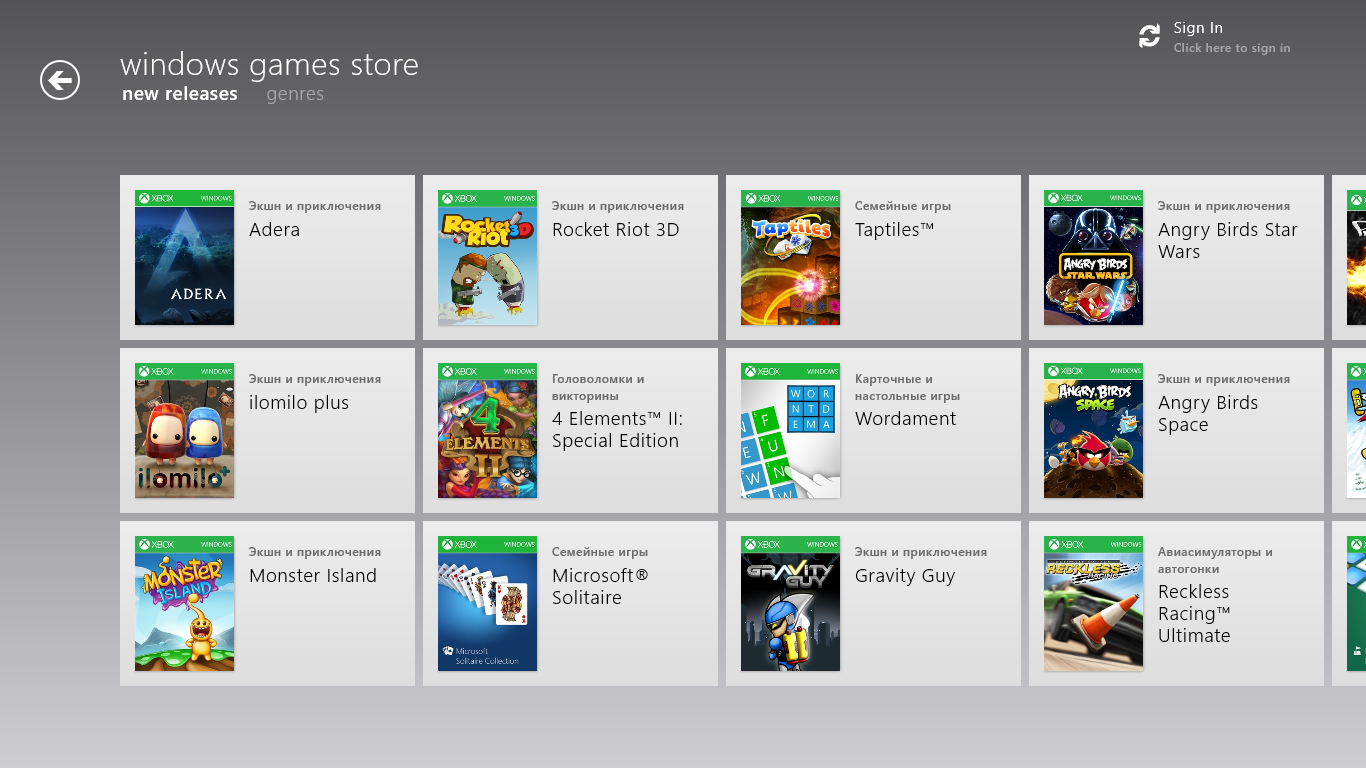Screen dimensions: 1366x768
Task: Open the Microsoft Solitaire cover art
Action: (x=488, y=604)
